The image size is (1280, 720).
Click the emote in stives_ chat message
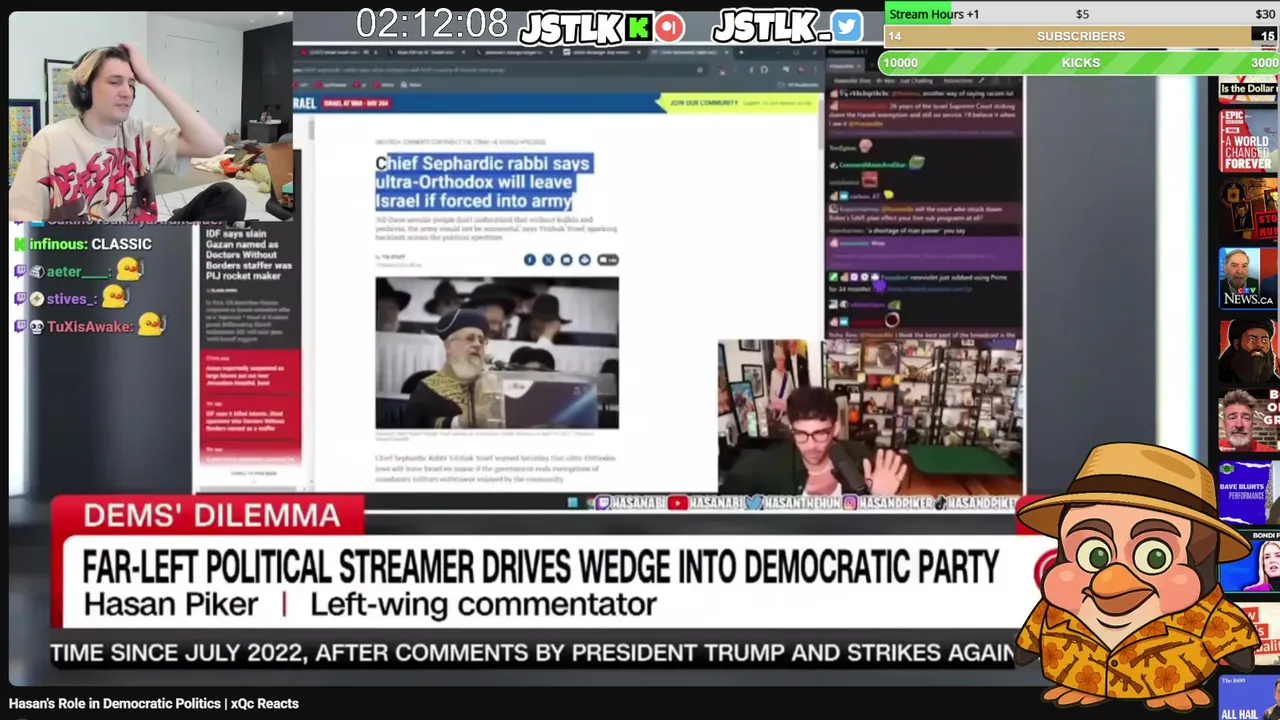pos(115,297)
